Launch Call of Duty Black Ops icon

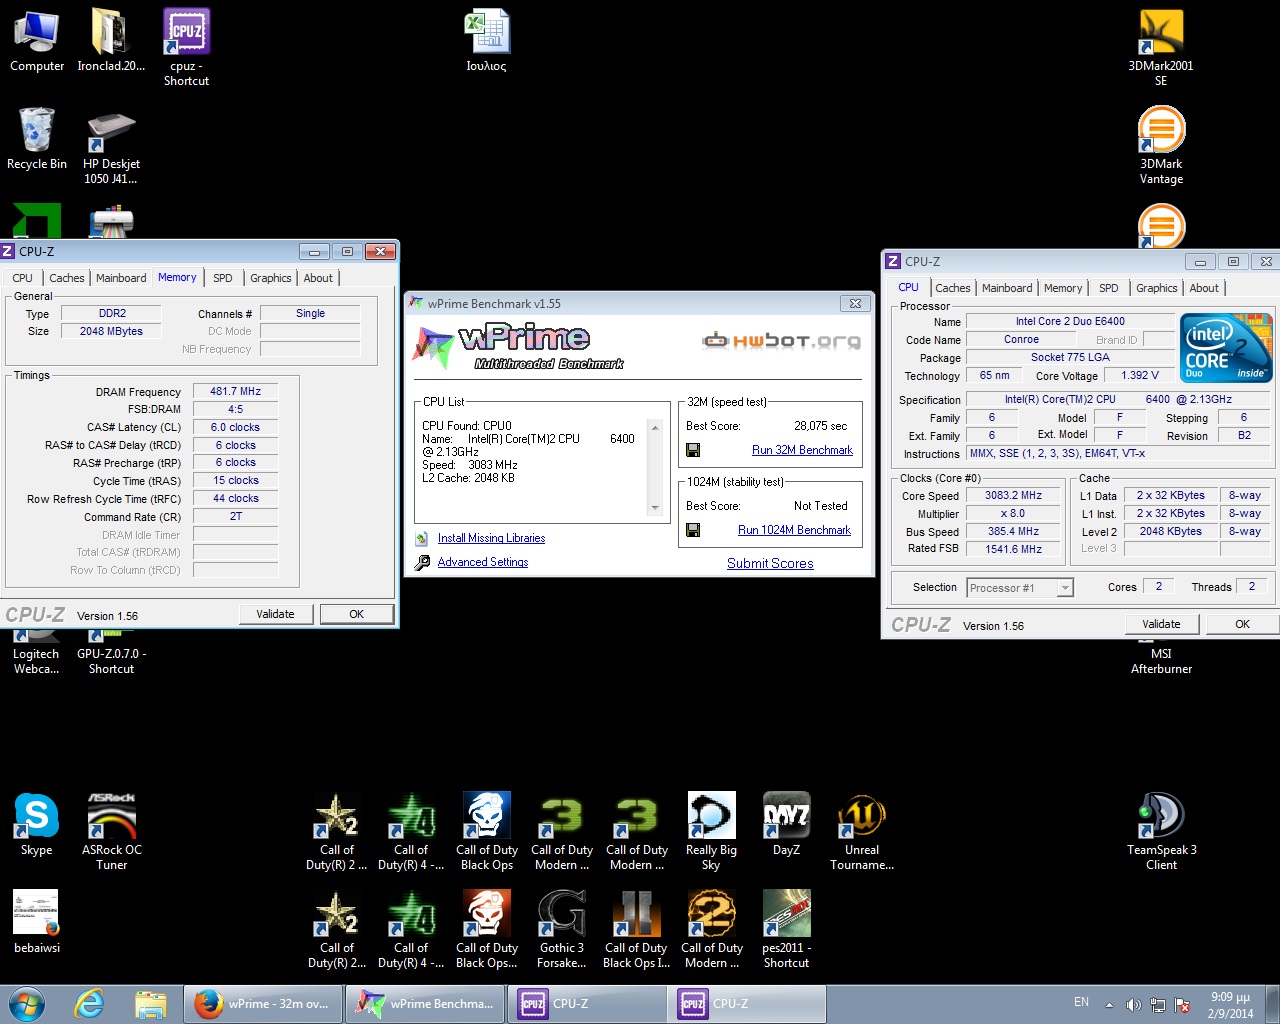click(x=487, y=830)
